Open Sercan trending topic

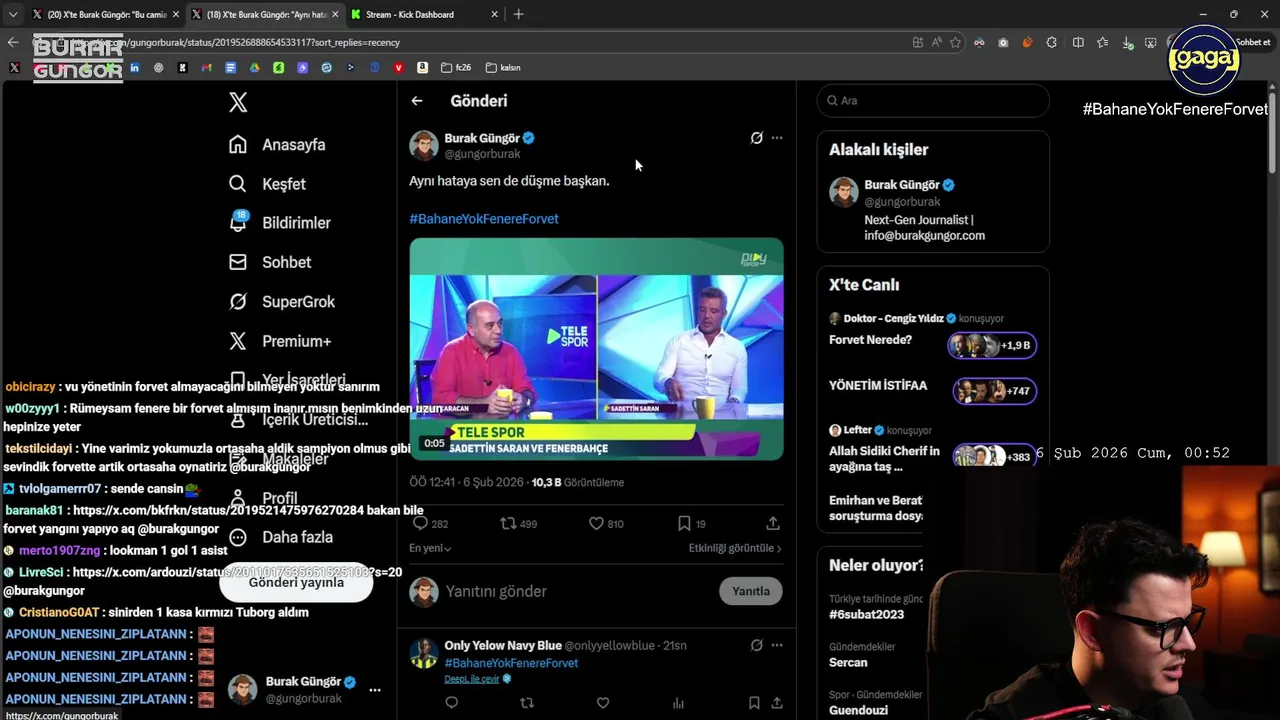(848, 662)
